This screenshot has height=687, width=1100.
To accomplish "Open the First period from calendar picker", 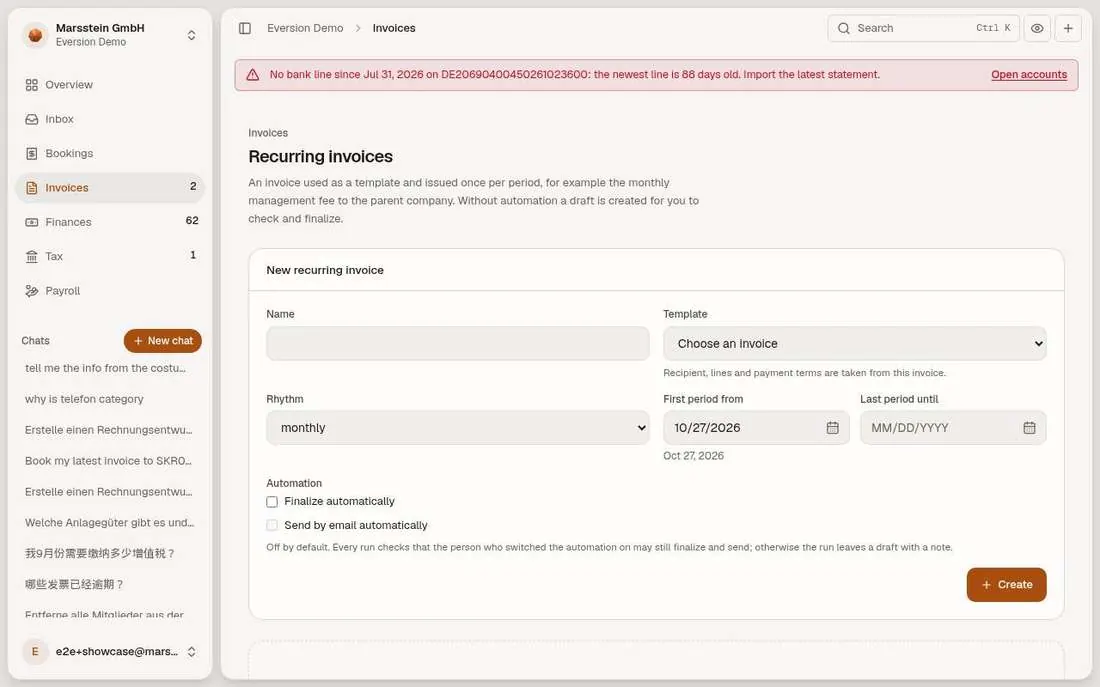I will coord(833,428).
